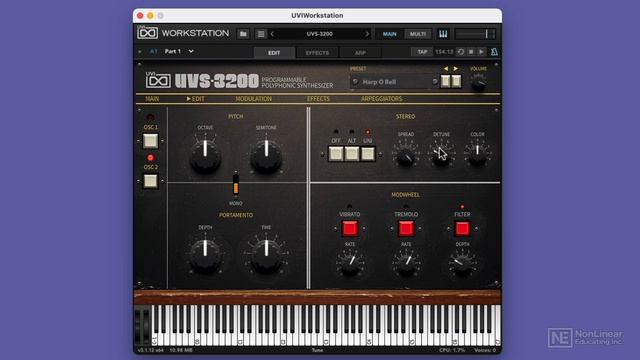Open the file browser folder icon
Screen dimensions: 640x360
click(243, 34)
